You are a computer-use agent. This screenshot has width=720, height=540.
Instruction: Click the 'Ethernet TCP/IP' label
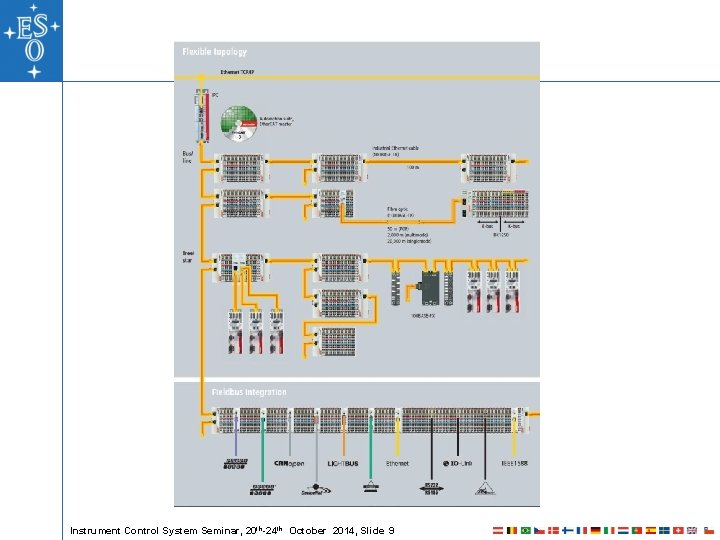[237, 72]
